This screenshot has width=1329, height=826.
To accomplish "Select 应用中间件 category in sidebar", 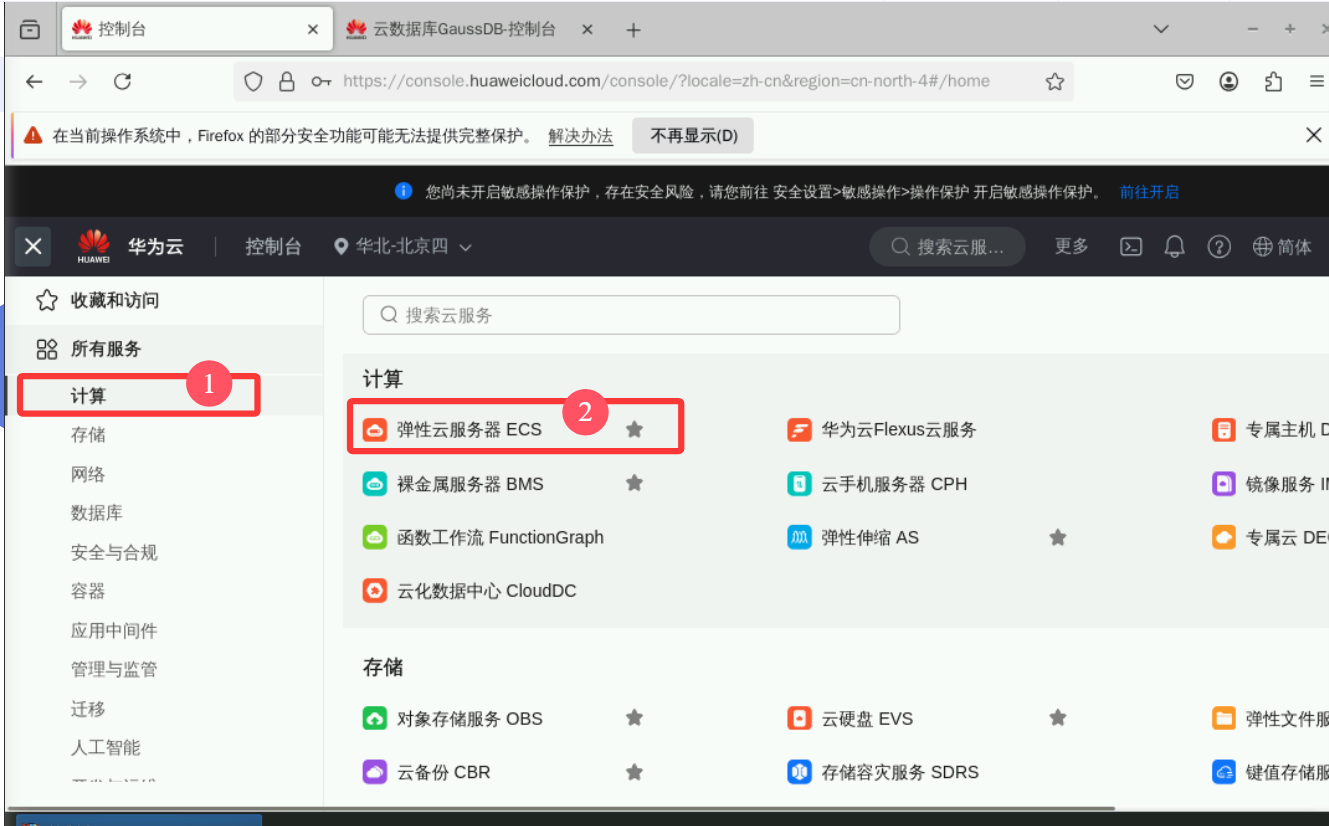I will coord(114,631).
